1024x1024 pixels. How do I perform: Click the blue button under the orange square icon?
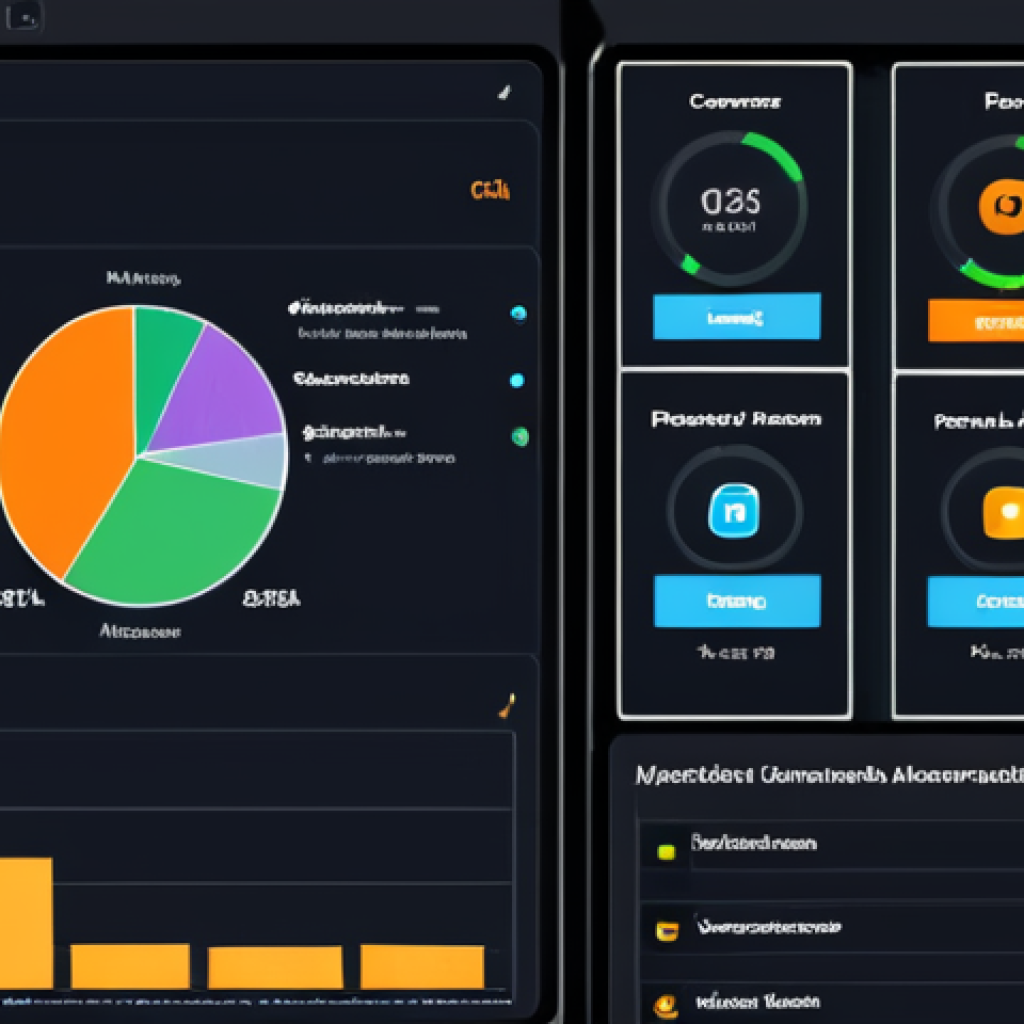[x=976, y=601]
